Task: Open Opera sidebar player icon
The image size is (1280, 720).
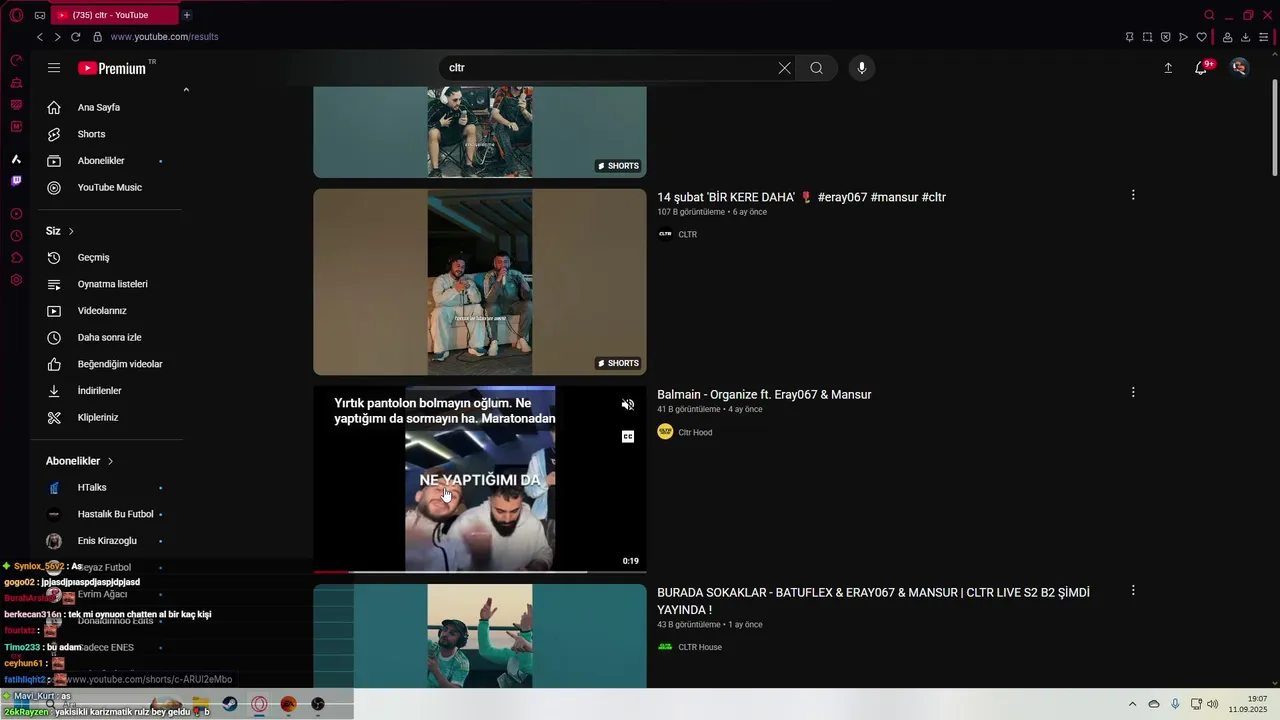Action: 16,214
